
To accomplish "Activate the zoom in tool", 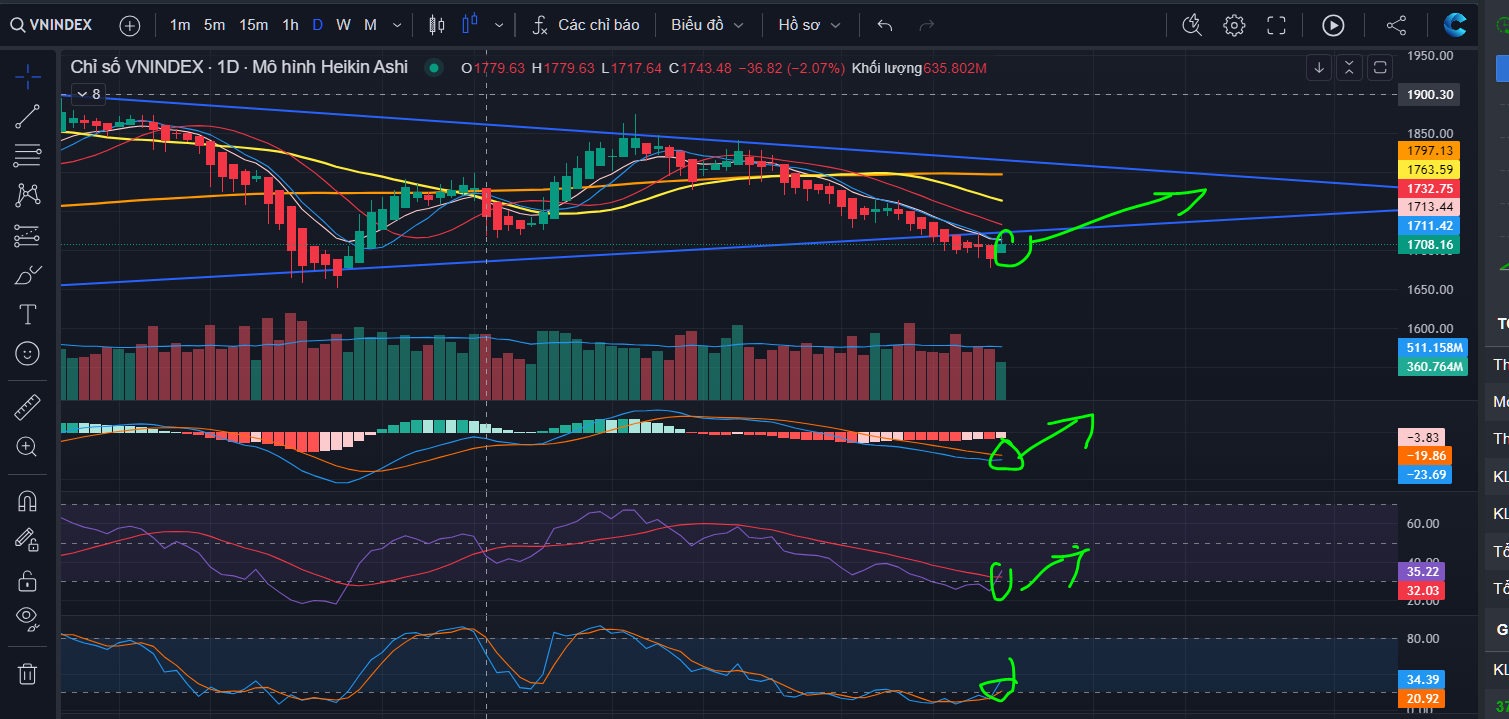I will click(x=28, y=447).
